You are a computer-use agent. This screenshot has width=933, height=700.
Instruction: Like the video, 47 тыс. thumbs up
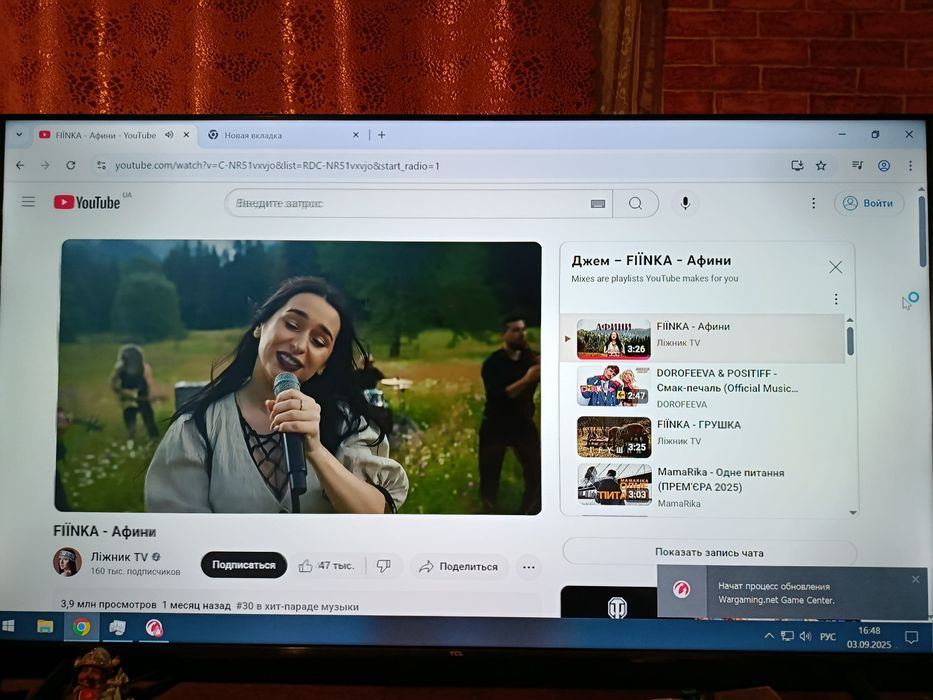click(x=326, y=566)
